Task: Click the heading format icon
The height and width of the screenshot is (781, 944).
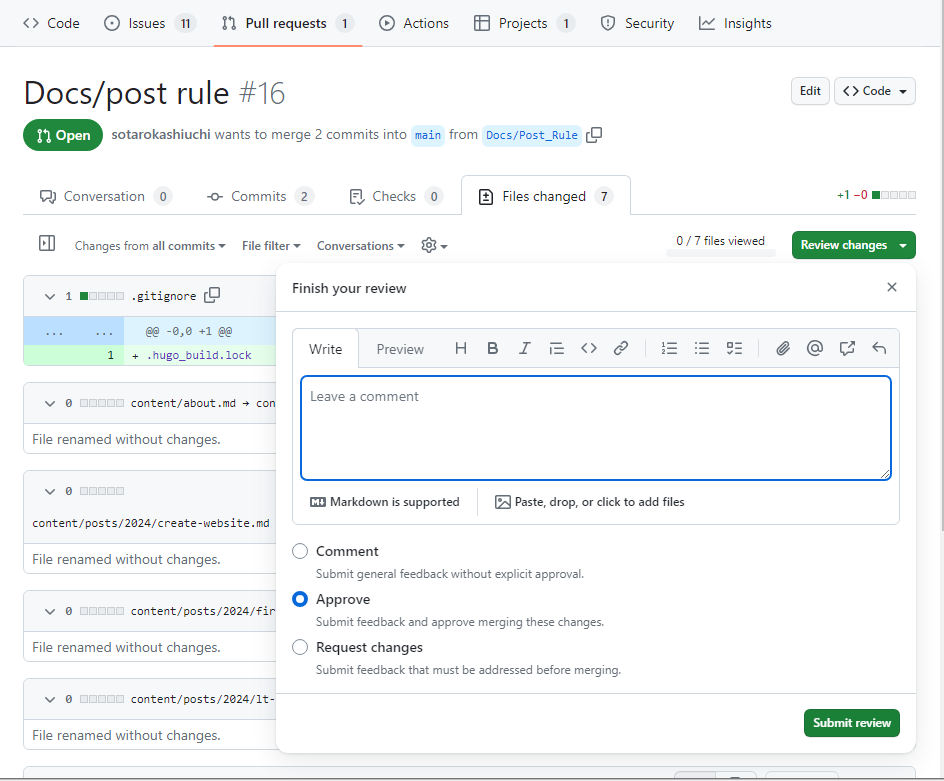Action: (x=461, y=348)
